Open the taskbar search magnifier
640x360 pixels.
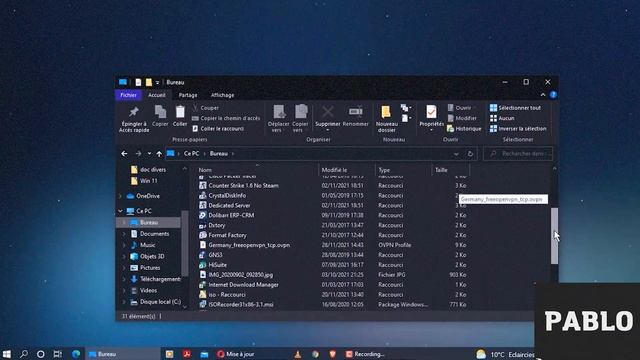click(x=24, y=354)
